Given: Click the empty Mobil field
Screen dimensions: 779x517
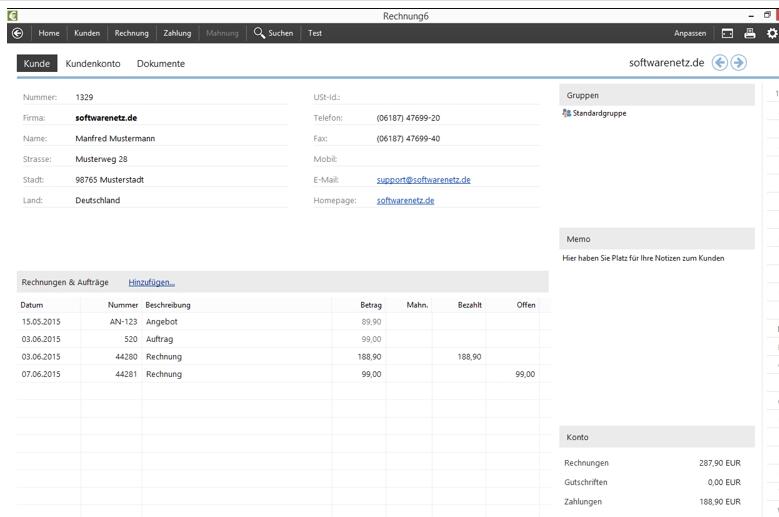Looking at the screenshot, I should pyautogui.click(x=457, y=159).
